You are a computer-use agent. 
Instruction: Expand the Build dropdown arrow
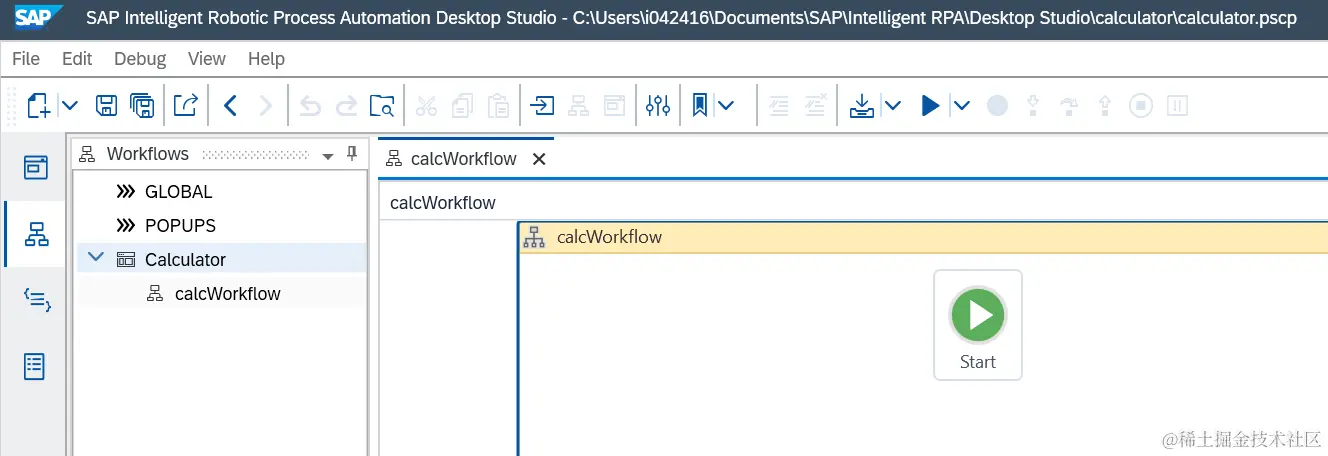coord(892,105)
